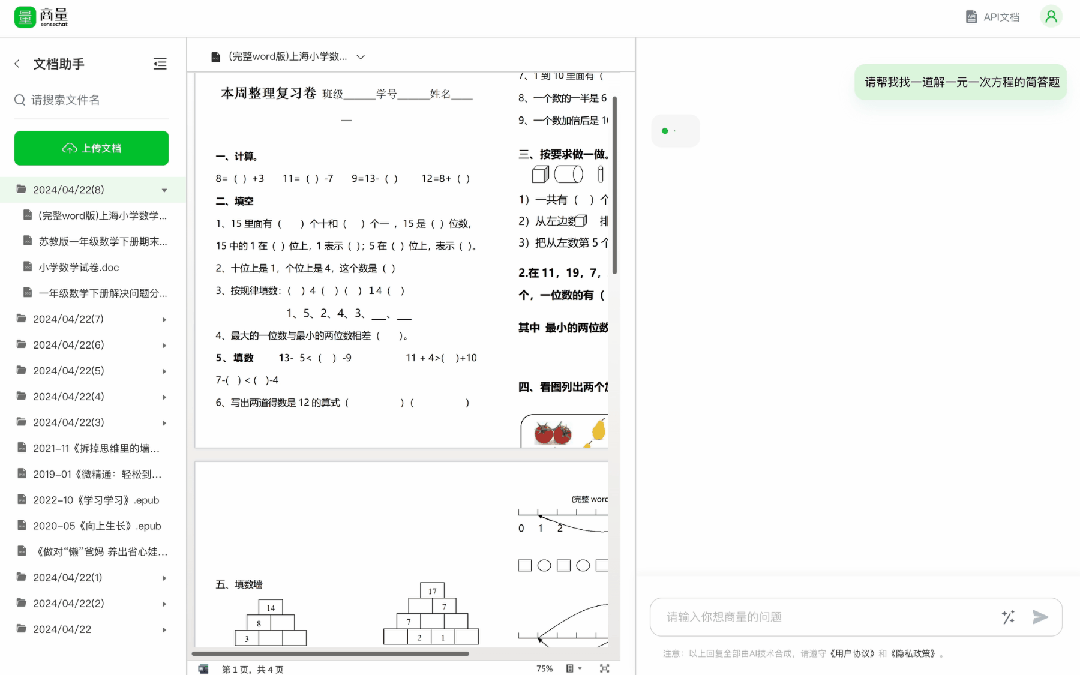The image size is (1080, 675).
Task: Open the zoom level 75% control
Action: pyautogui.click(x=545, y=668)
